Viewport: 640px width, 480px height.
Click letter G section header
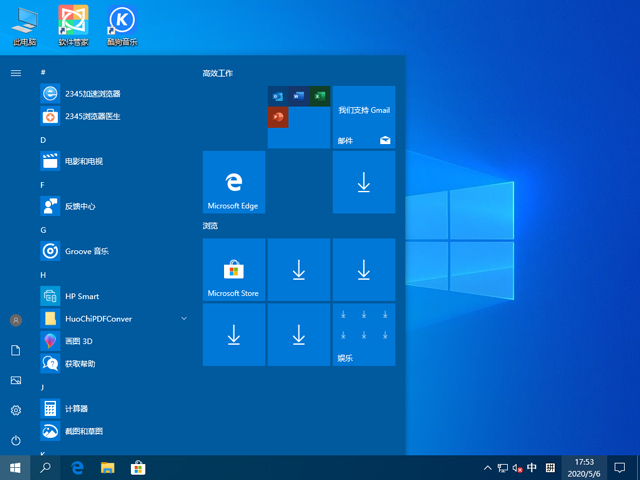pyautogui.click(x=43, y=230)
